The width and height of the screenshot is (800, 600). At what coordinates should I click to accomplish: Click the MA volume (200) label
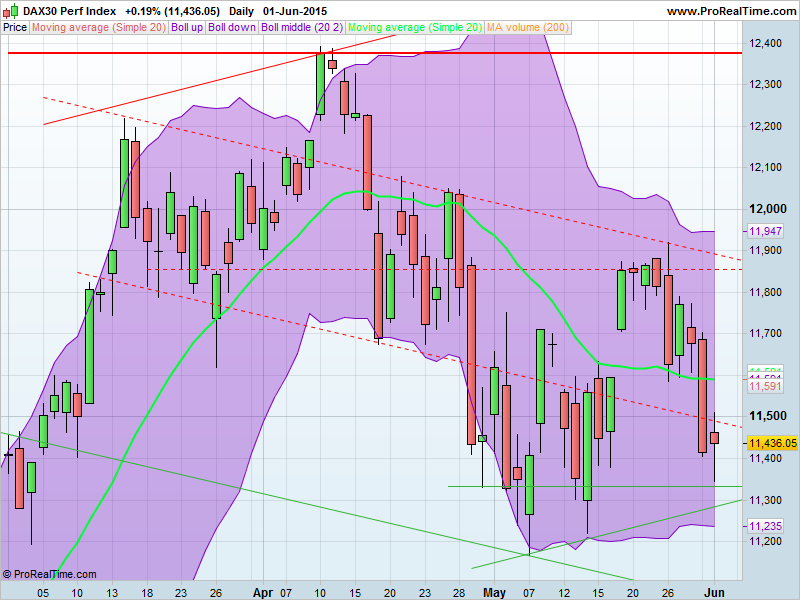(528, 28)
